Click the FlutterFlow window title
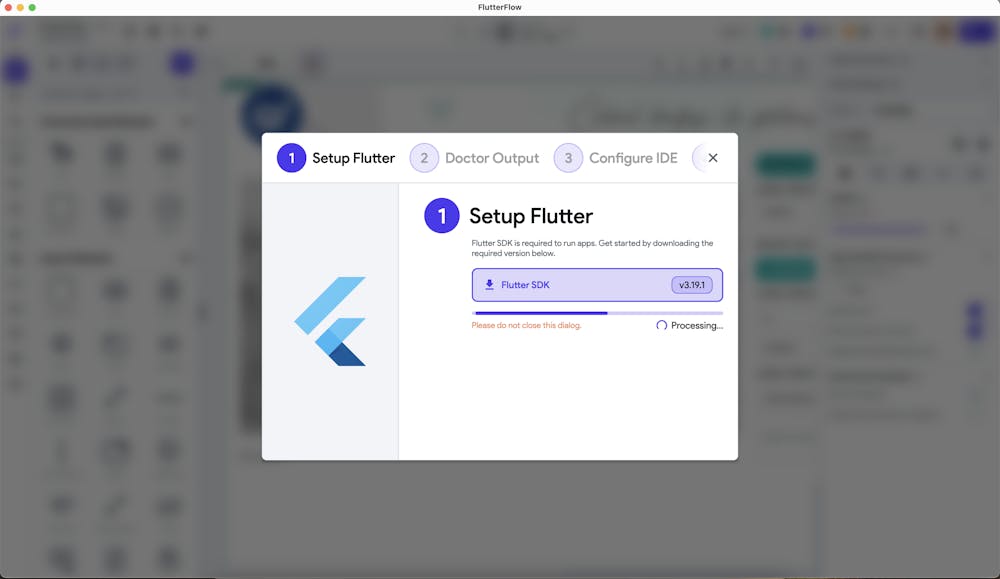 click(x=500, y=8)
